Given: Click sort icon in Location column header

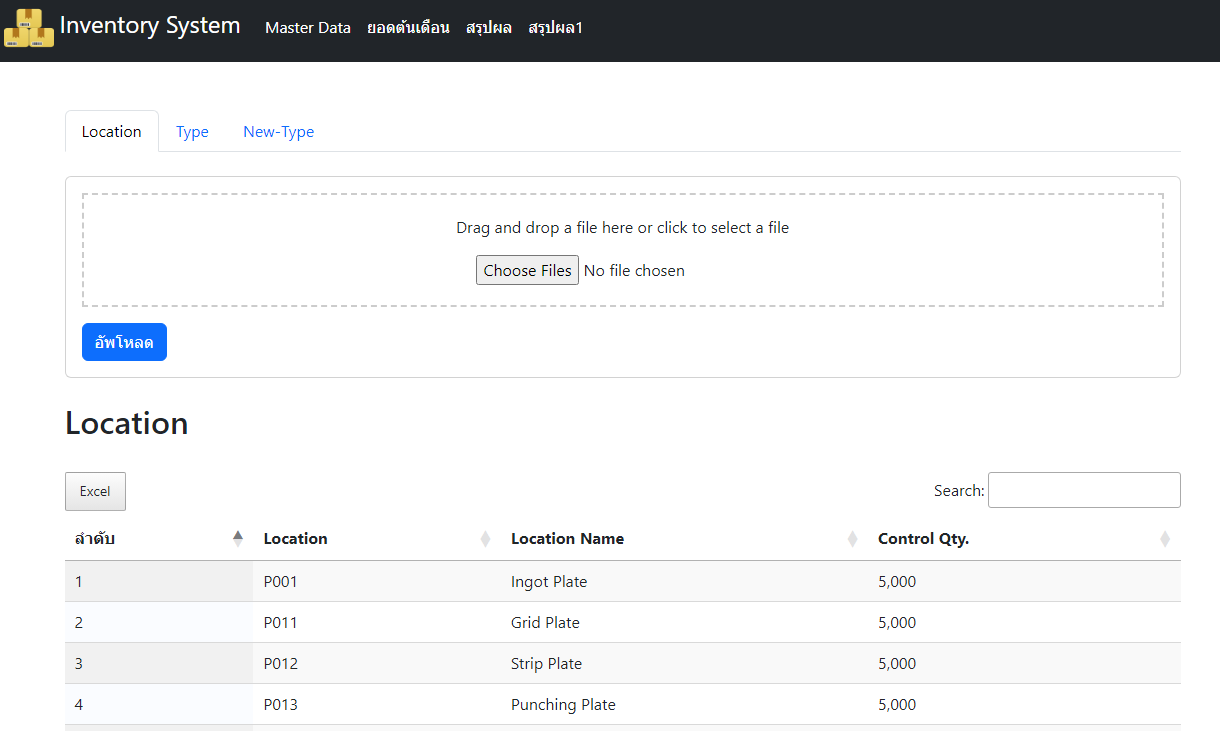Looking at the screenshot, I should click(x=485, y=539).
